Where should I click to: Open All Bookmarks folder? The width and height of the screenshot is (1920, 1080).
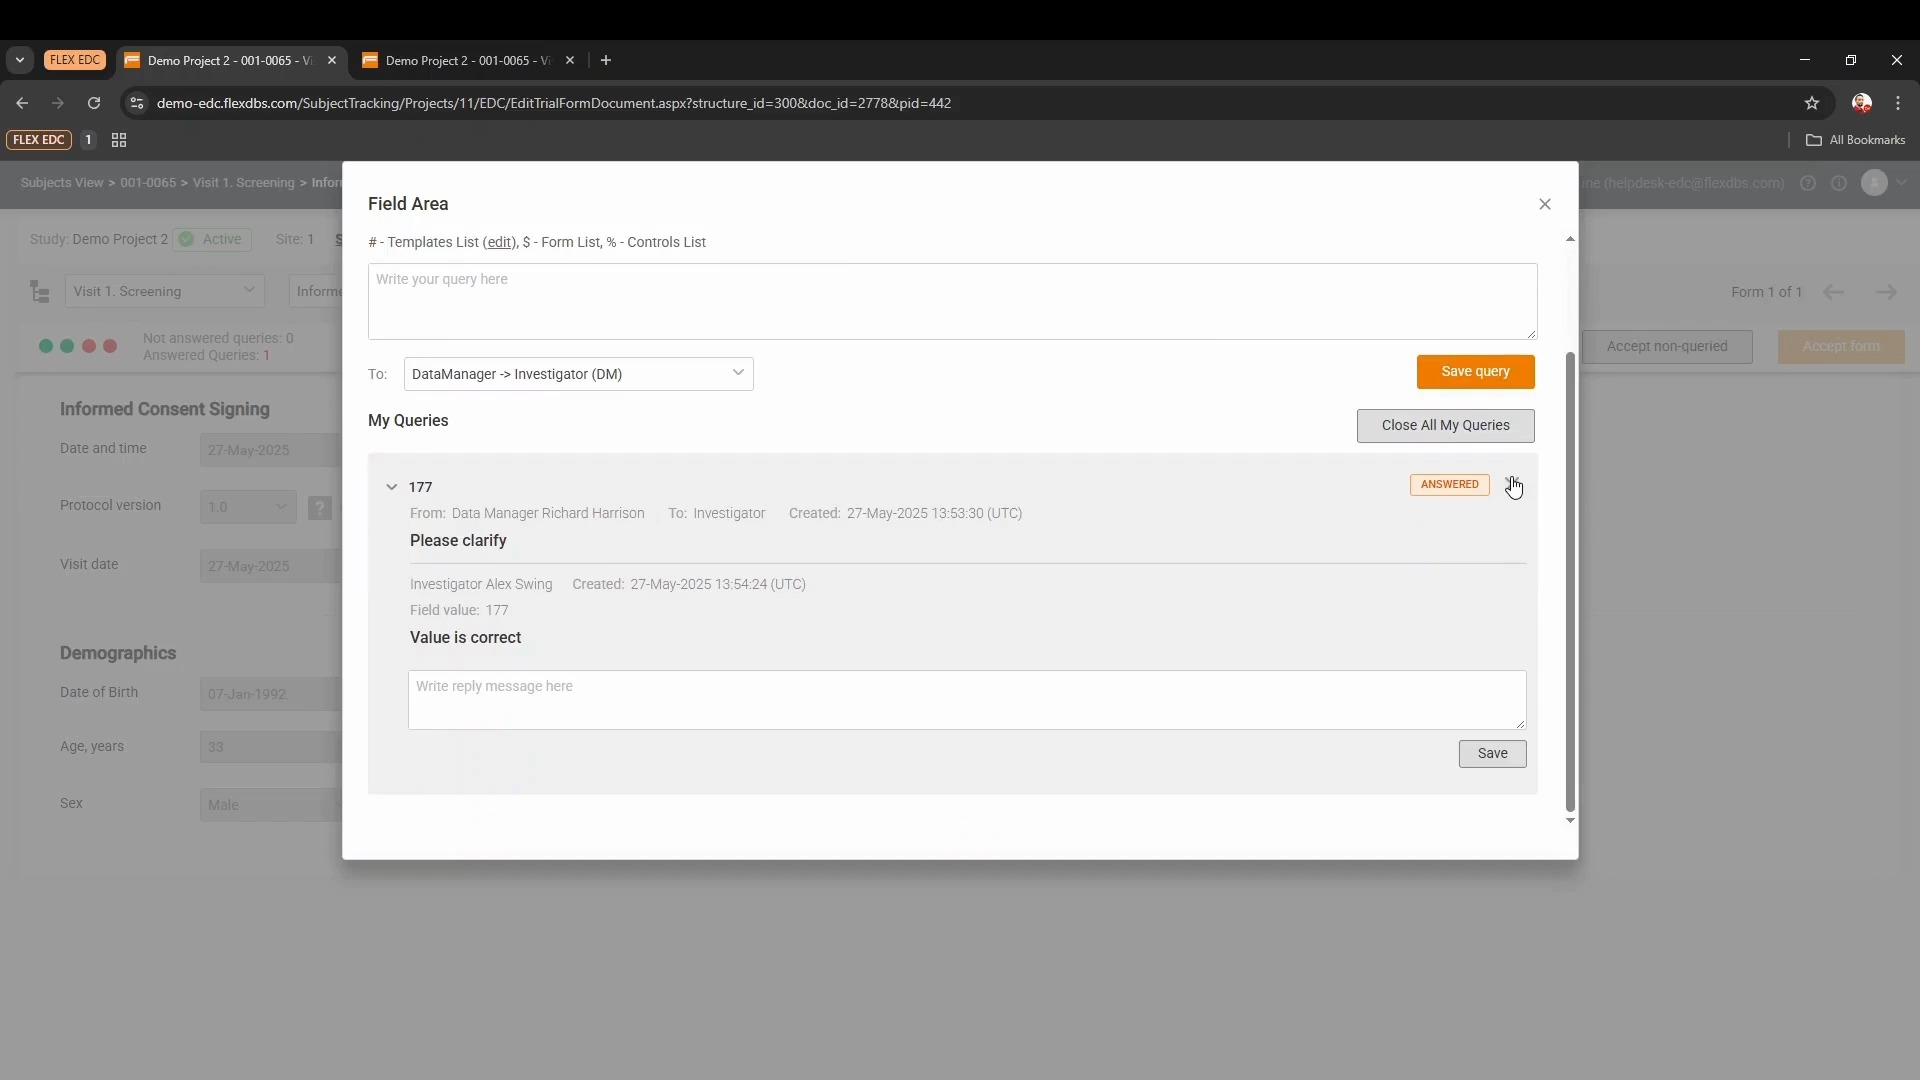click(1855, 140)
